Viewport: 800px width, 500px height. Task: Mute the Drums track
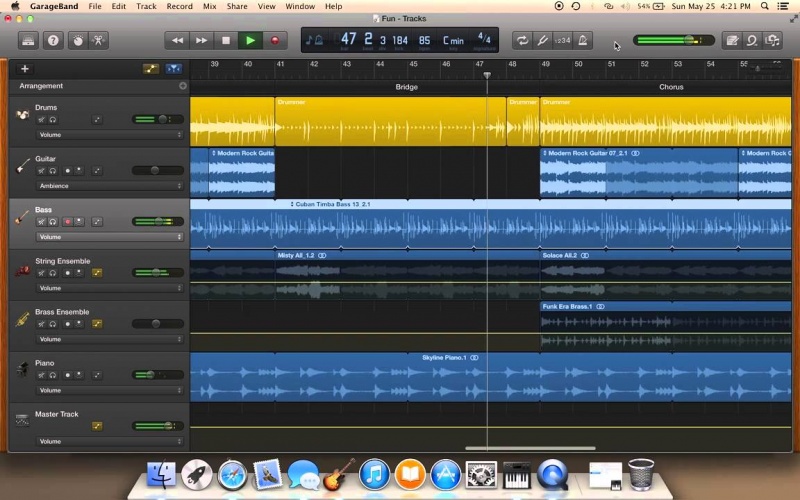[x=42, y=119]
